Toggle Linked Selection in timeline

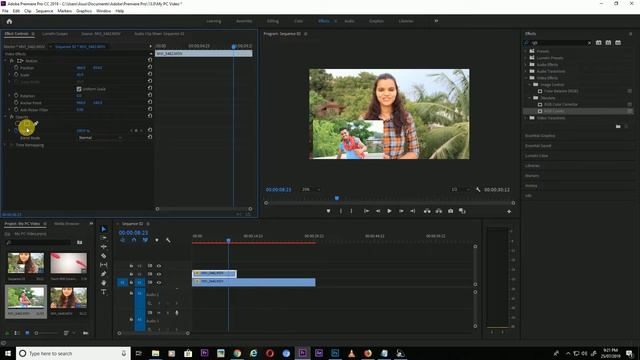145,240
